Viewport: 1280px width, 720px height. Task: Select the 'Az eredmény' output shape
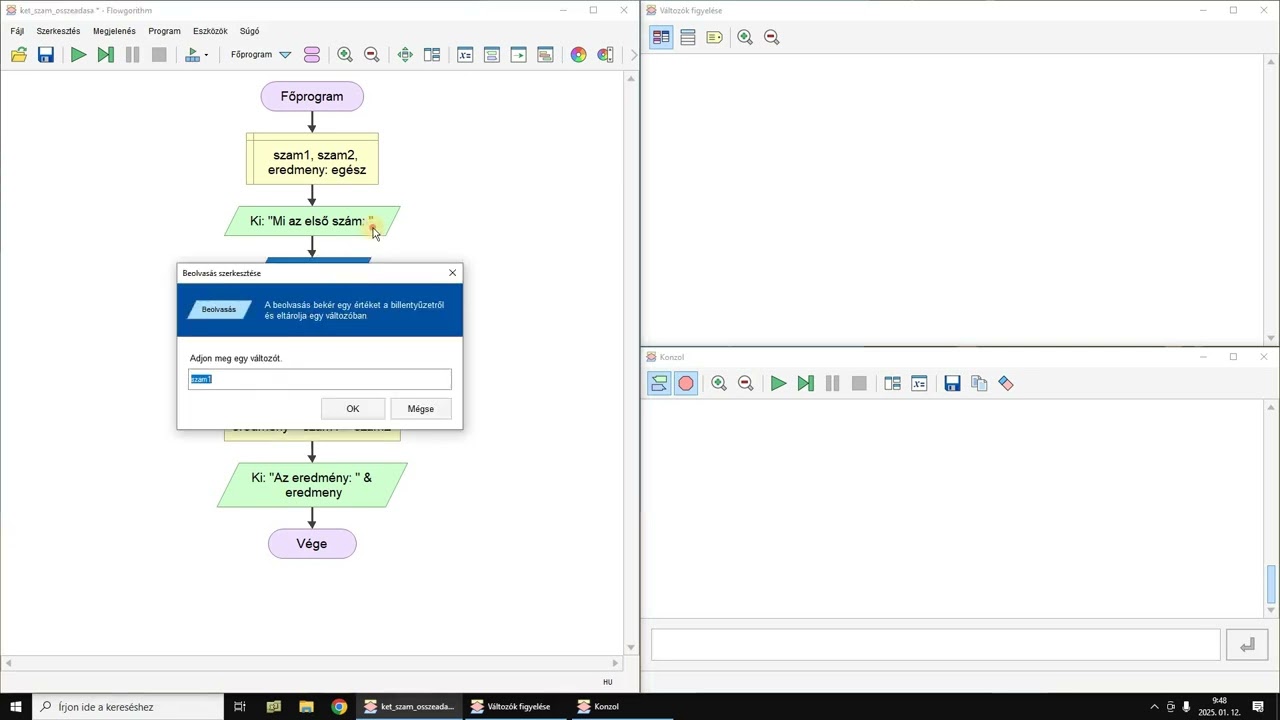tap(312, 485)
